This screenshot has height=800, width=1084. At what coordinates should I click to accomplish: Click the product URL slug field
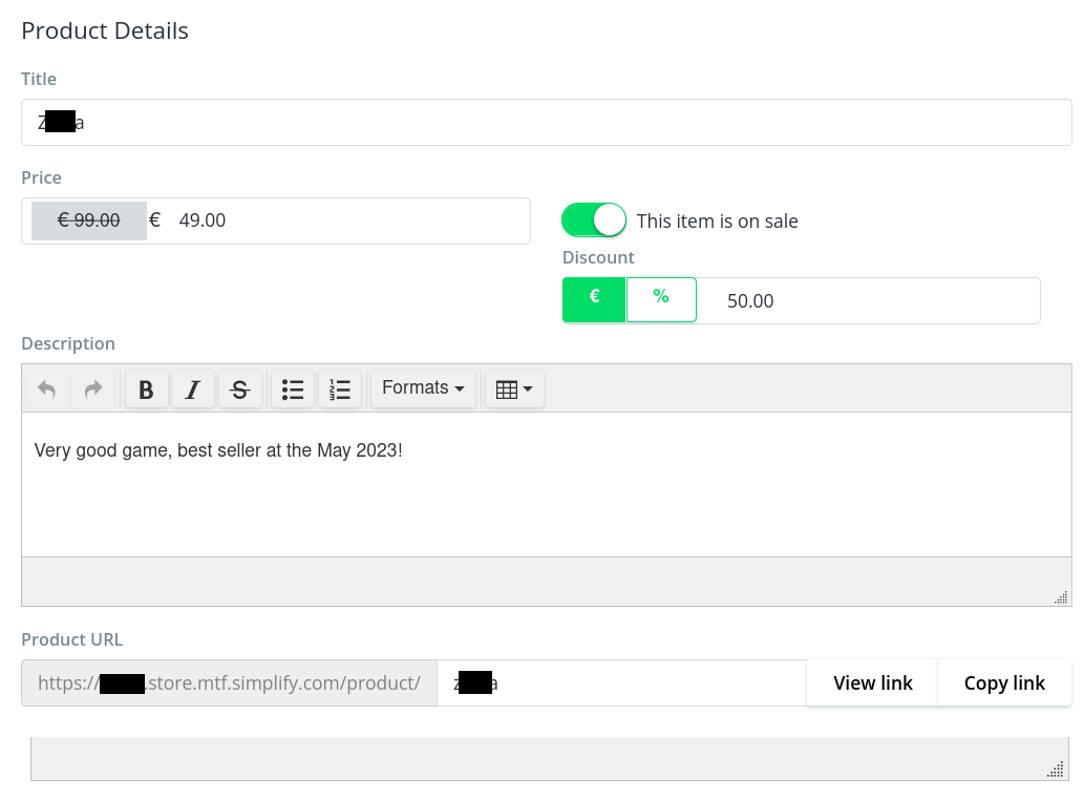point(620,683)
